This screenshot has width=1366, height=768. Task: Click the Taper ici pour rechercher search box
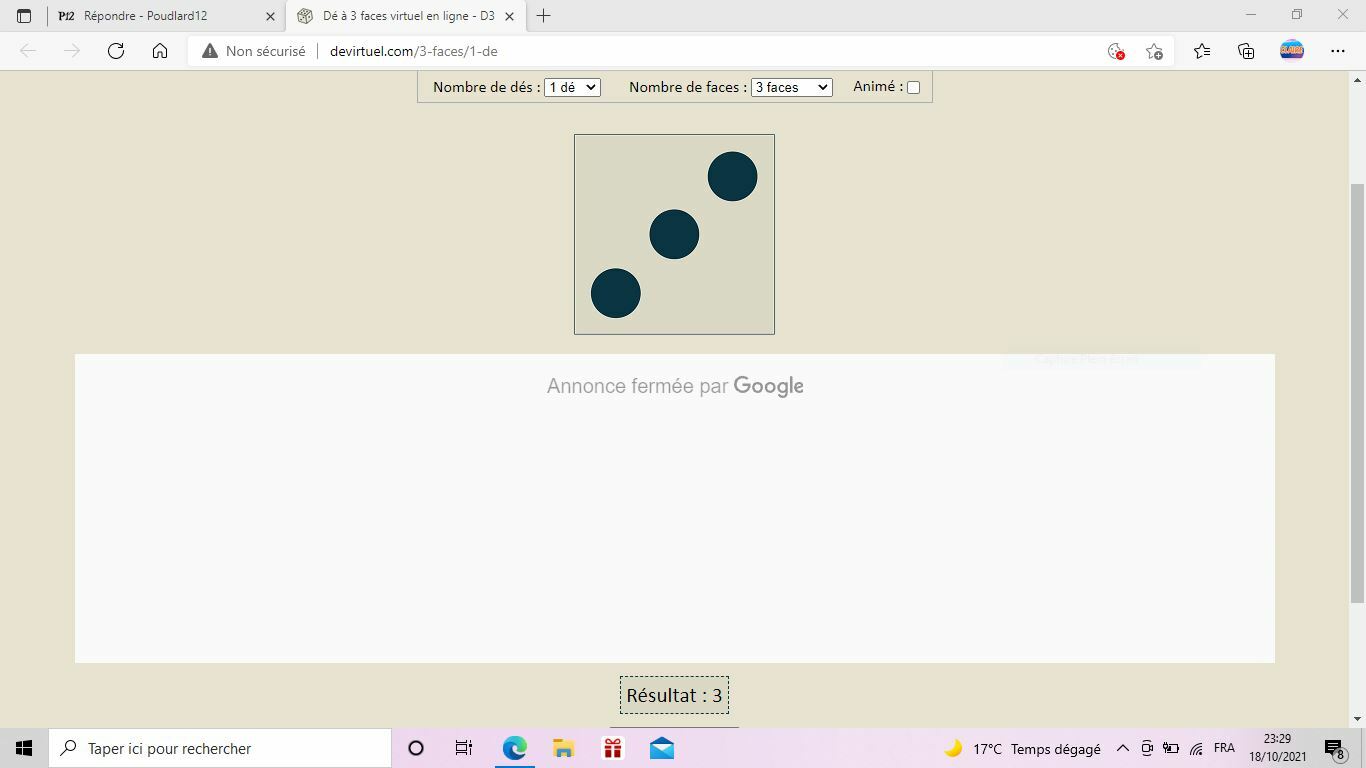tap(220, 748)
